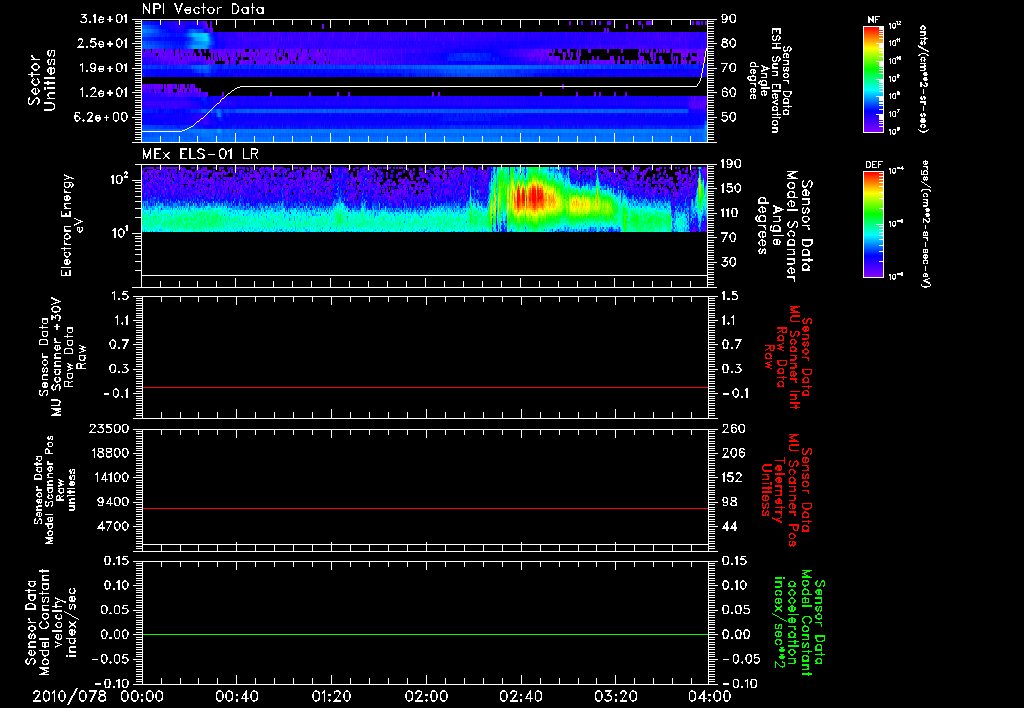Viewport: 1024px width, 708px height.
Task: Click the '00:40' time axis label
Action: [x=236, y=696]
